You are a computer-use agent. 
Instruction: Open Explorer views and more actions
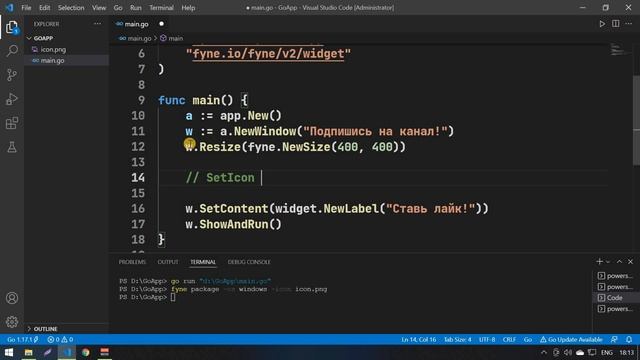pos(97,24)
